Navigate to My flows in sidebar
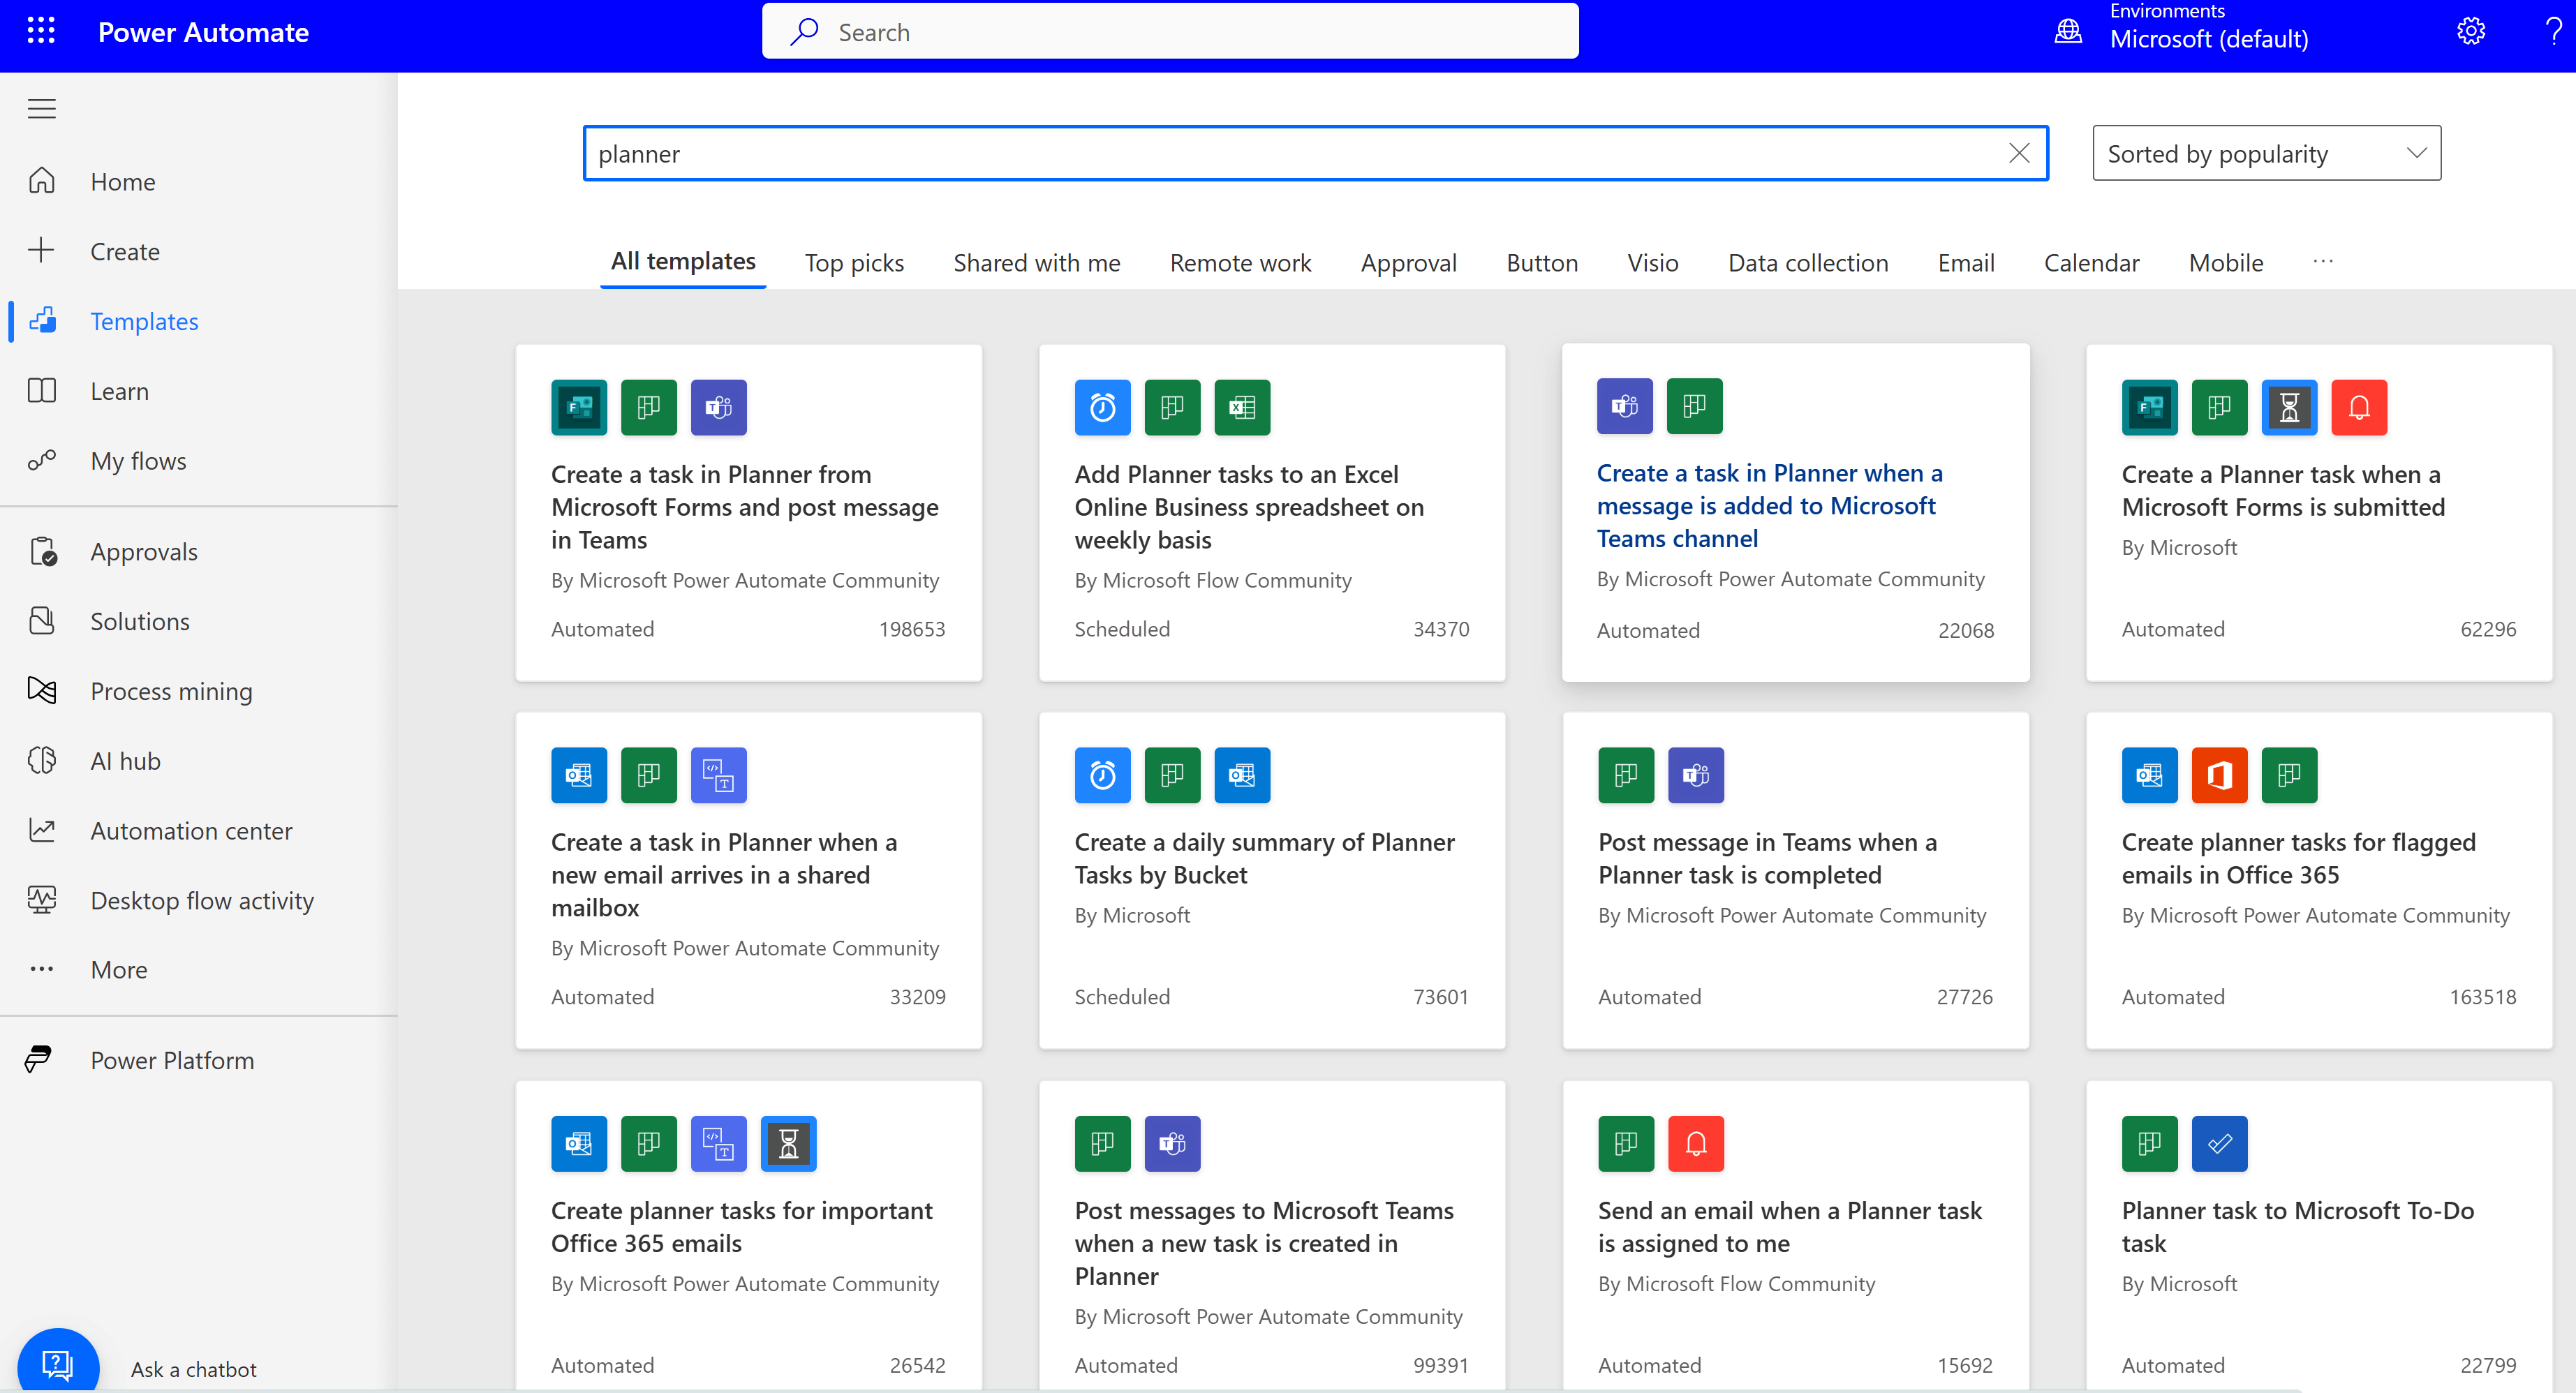The height and width of the screenshot is (1393, 2576). [x=138, y=461]
